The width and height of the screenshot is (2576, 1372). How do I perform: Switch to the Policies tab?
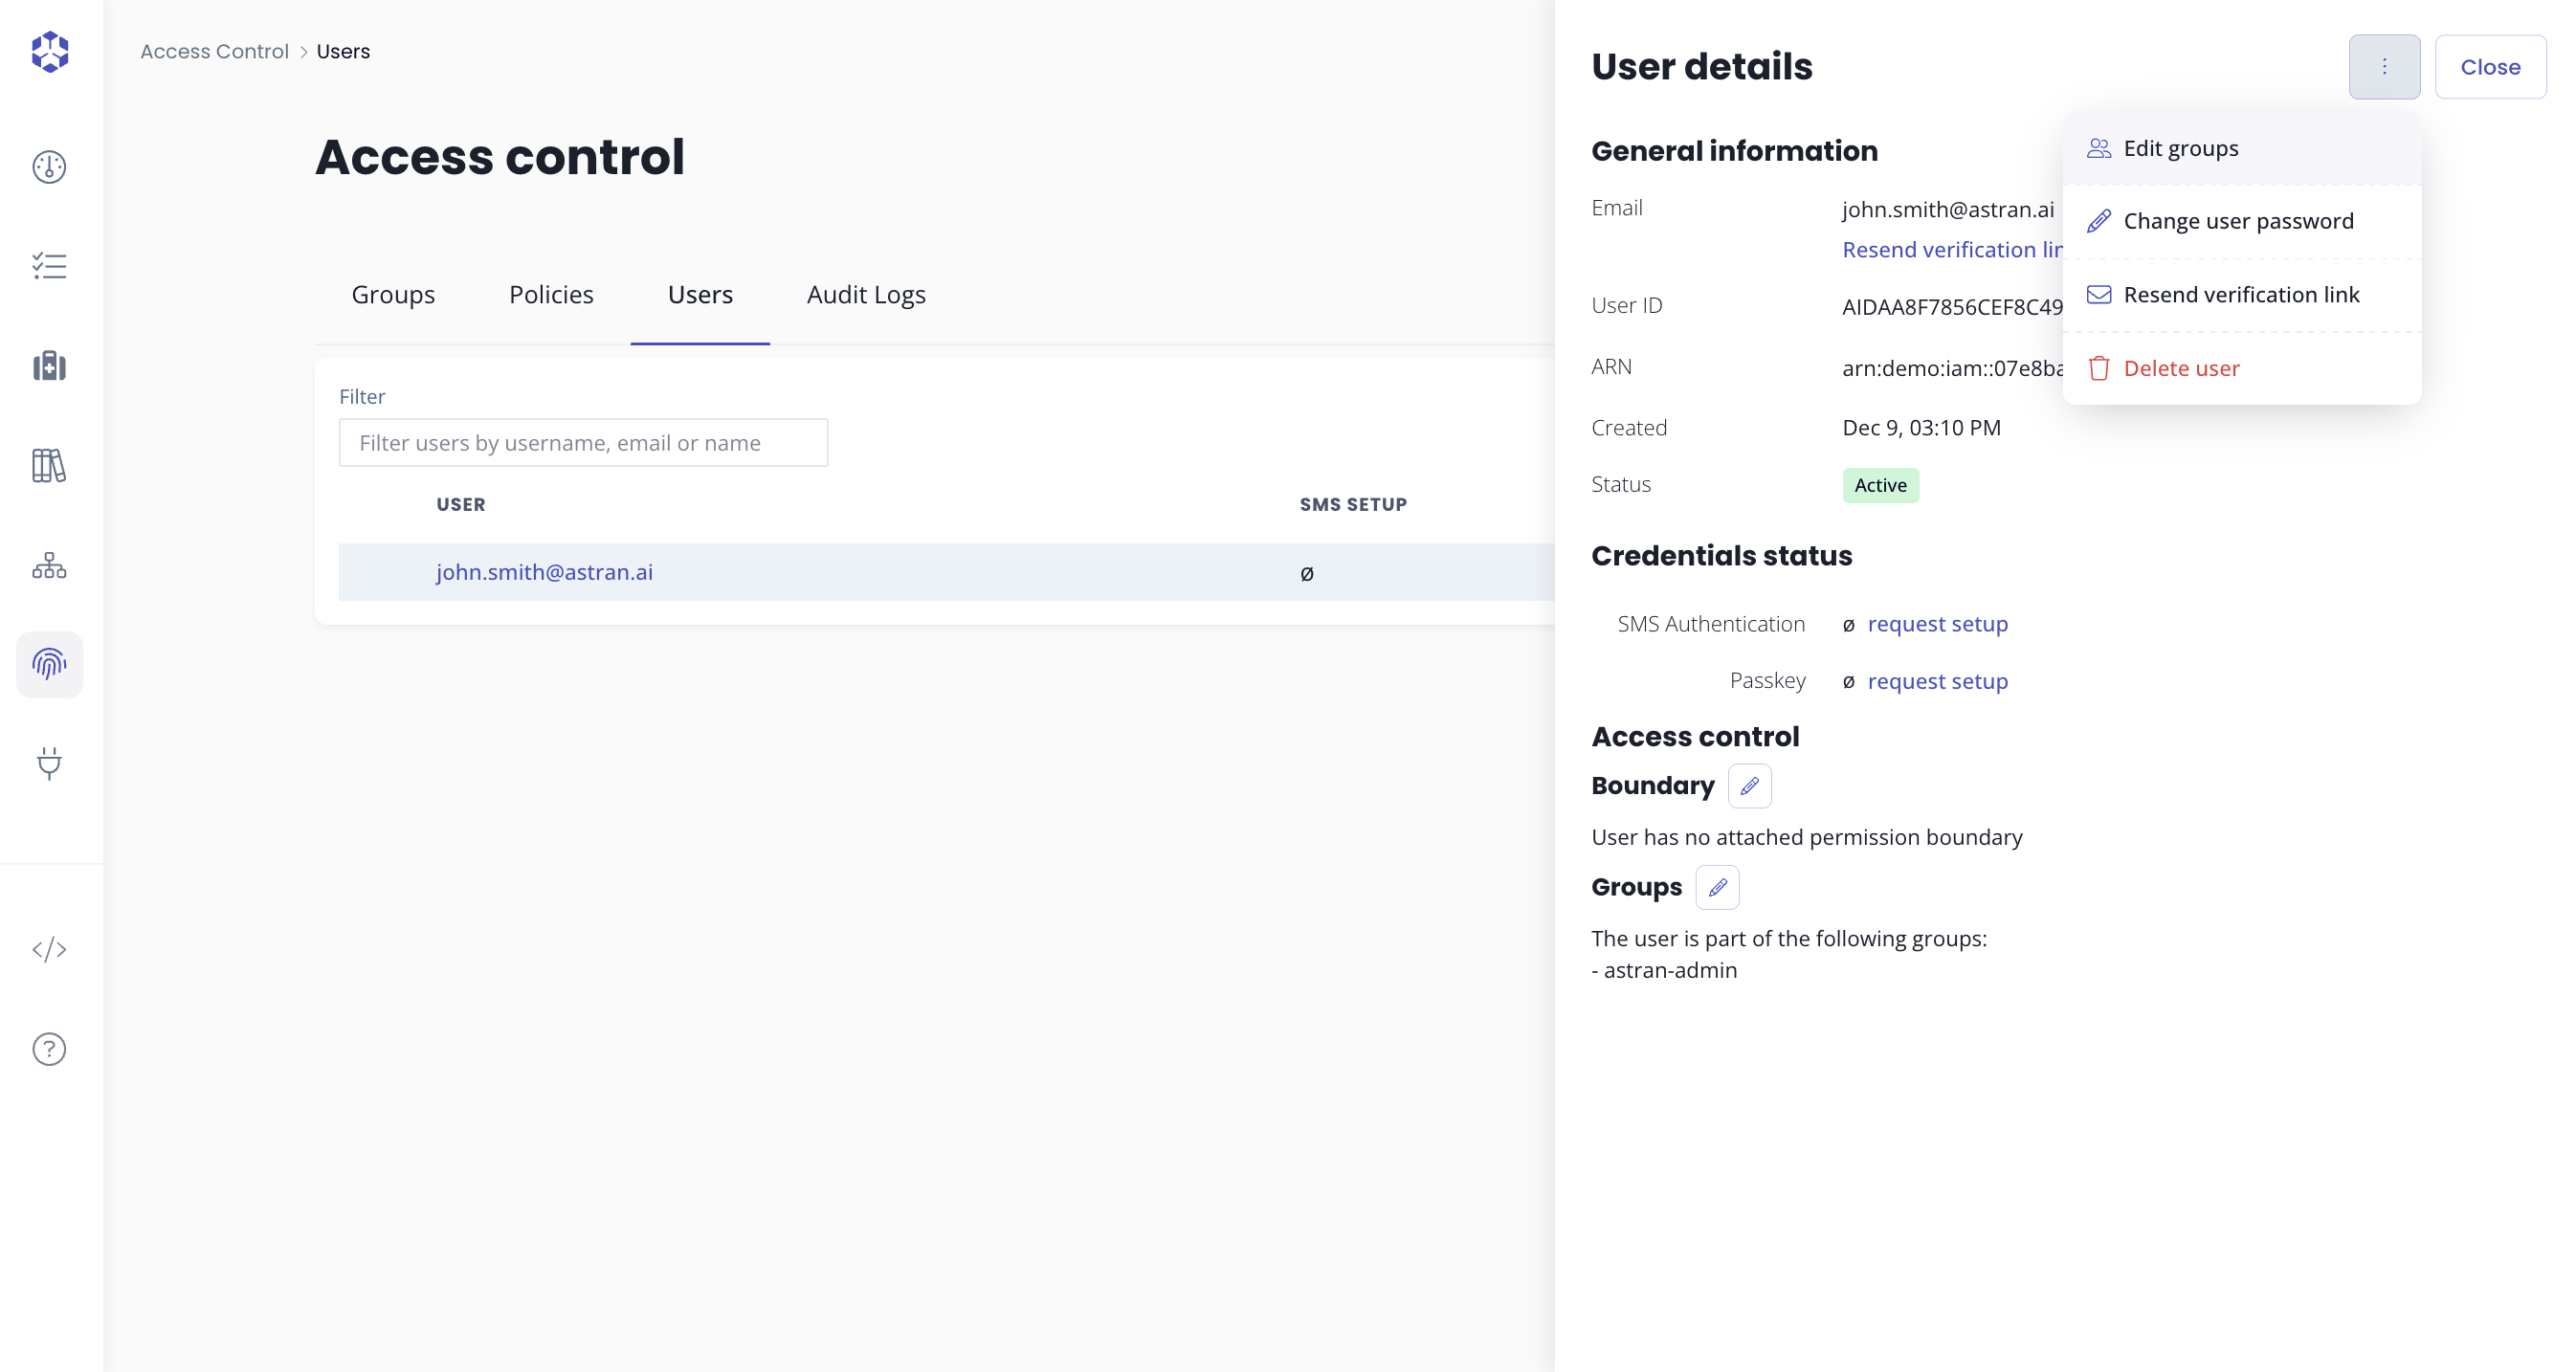point(551,294)
